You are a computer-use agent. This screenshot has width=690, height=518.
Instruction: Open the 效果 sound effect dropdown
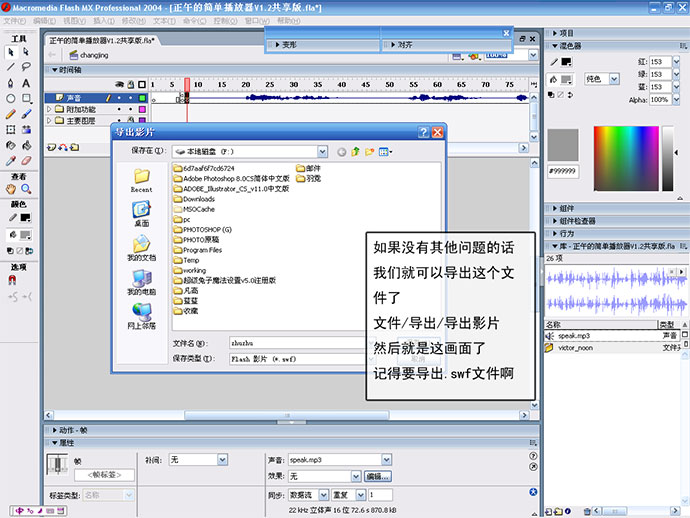tap(356, 476)
